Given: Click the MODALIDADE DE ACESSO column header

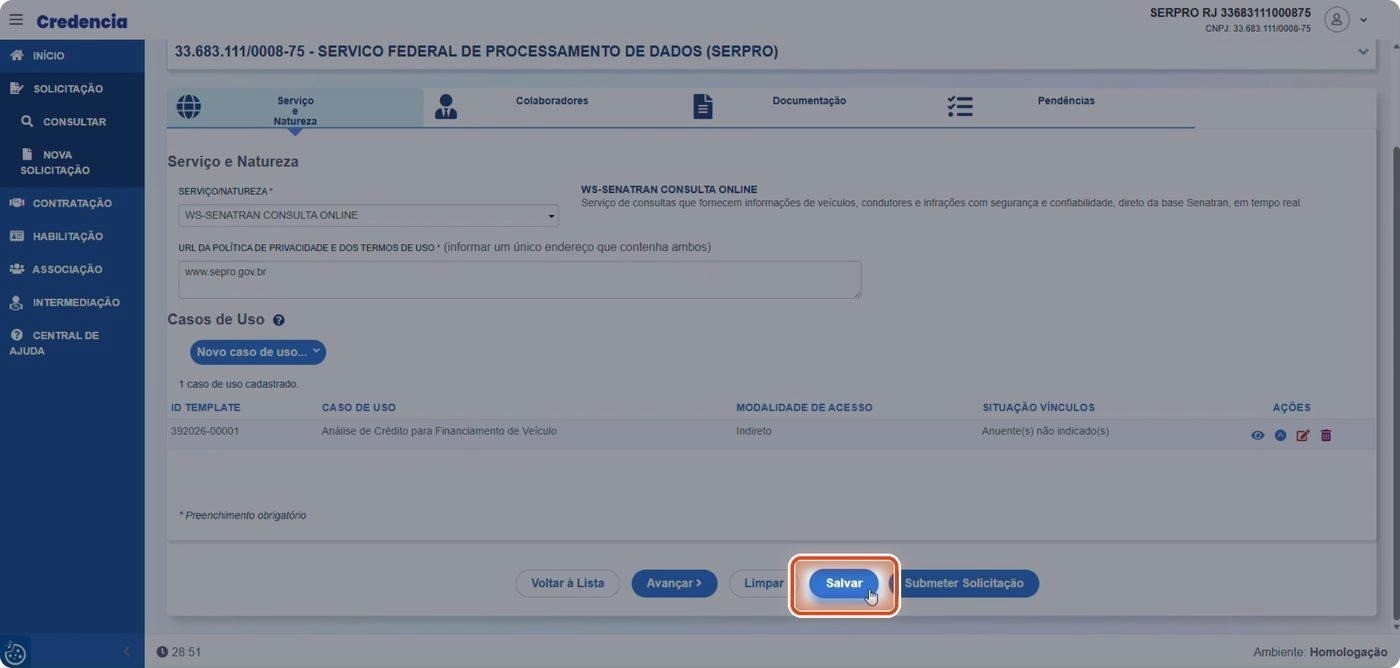Looking at the screenshot, I should 804,408.
